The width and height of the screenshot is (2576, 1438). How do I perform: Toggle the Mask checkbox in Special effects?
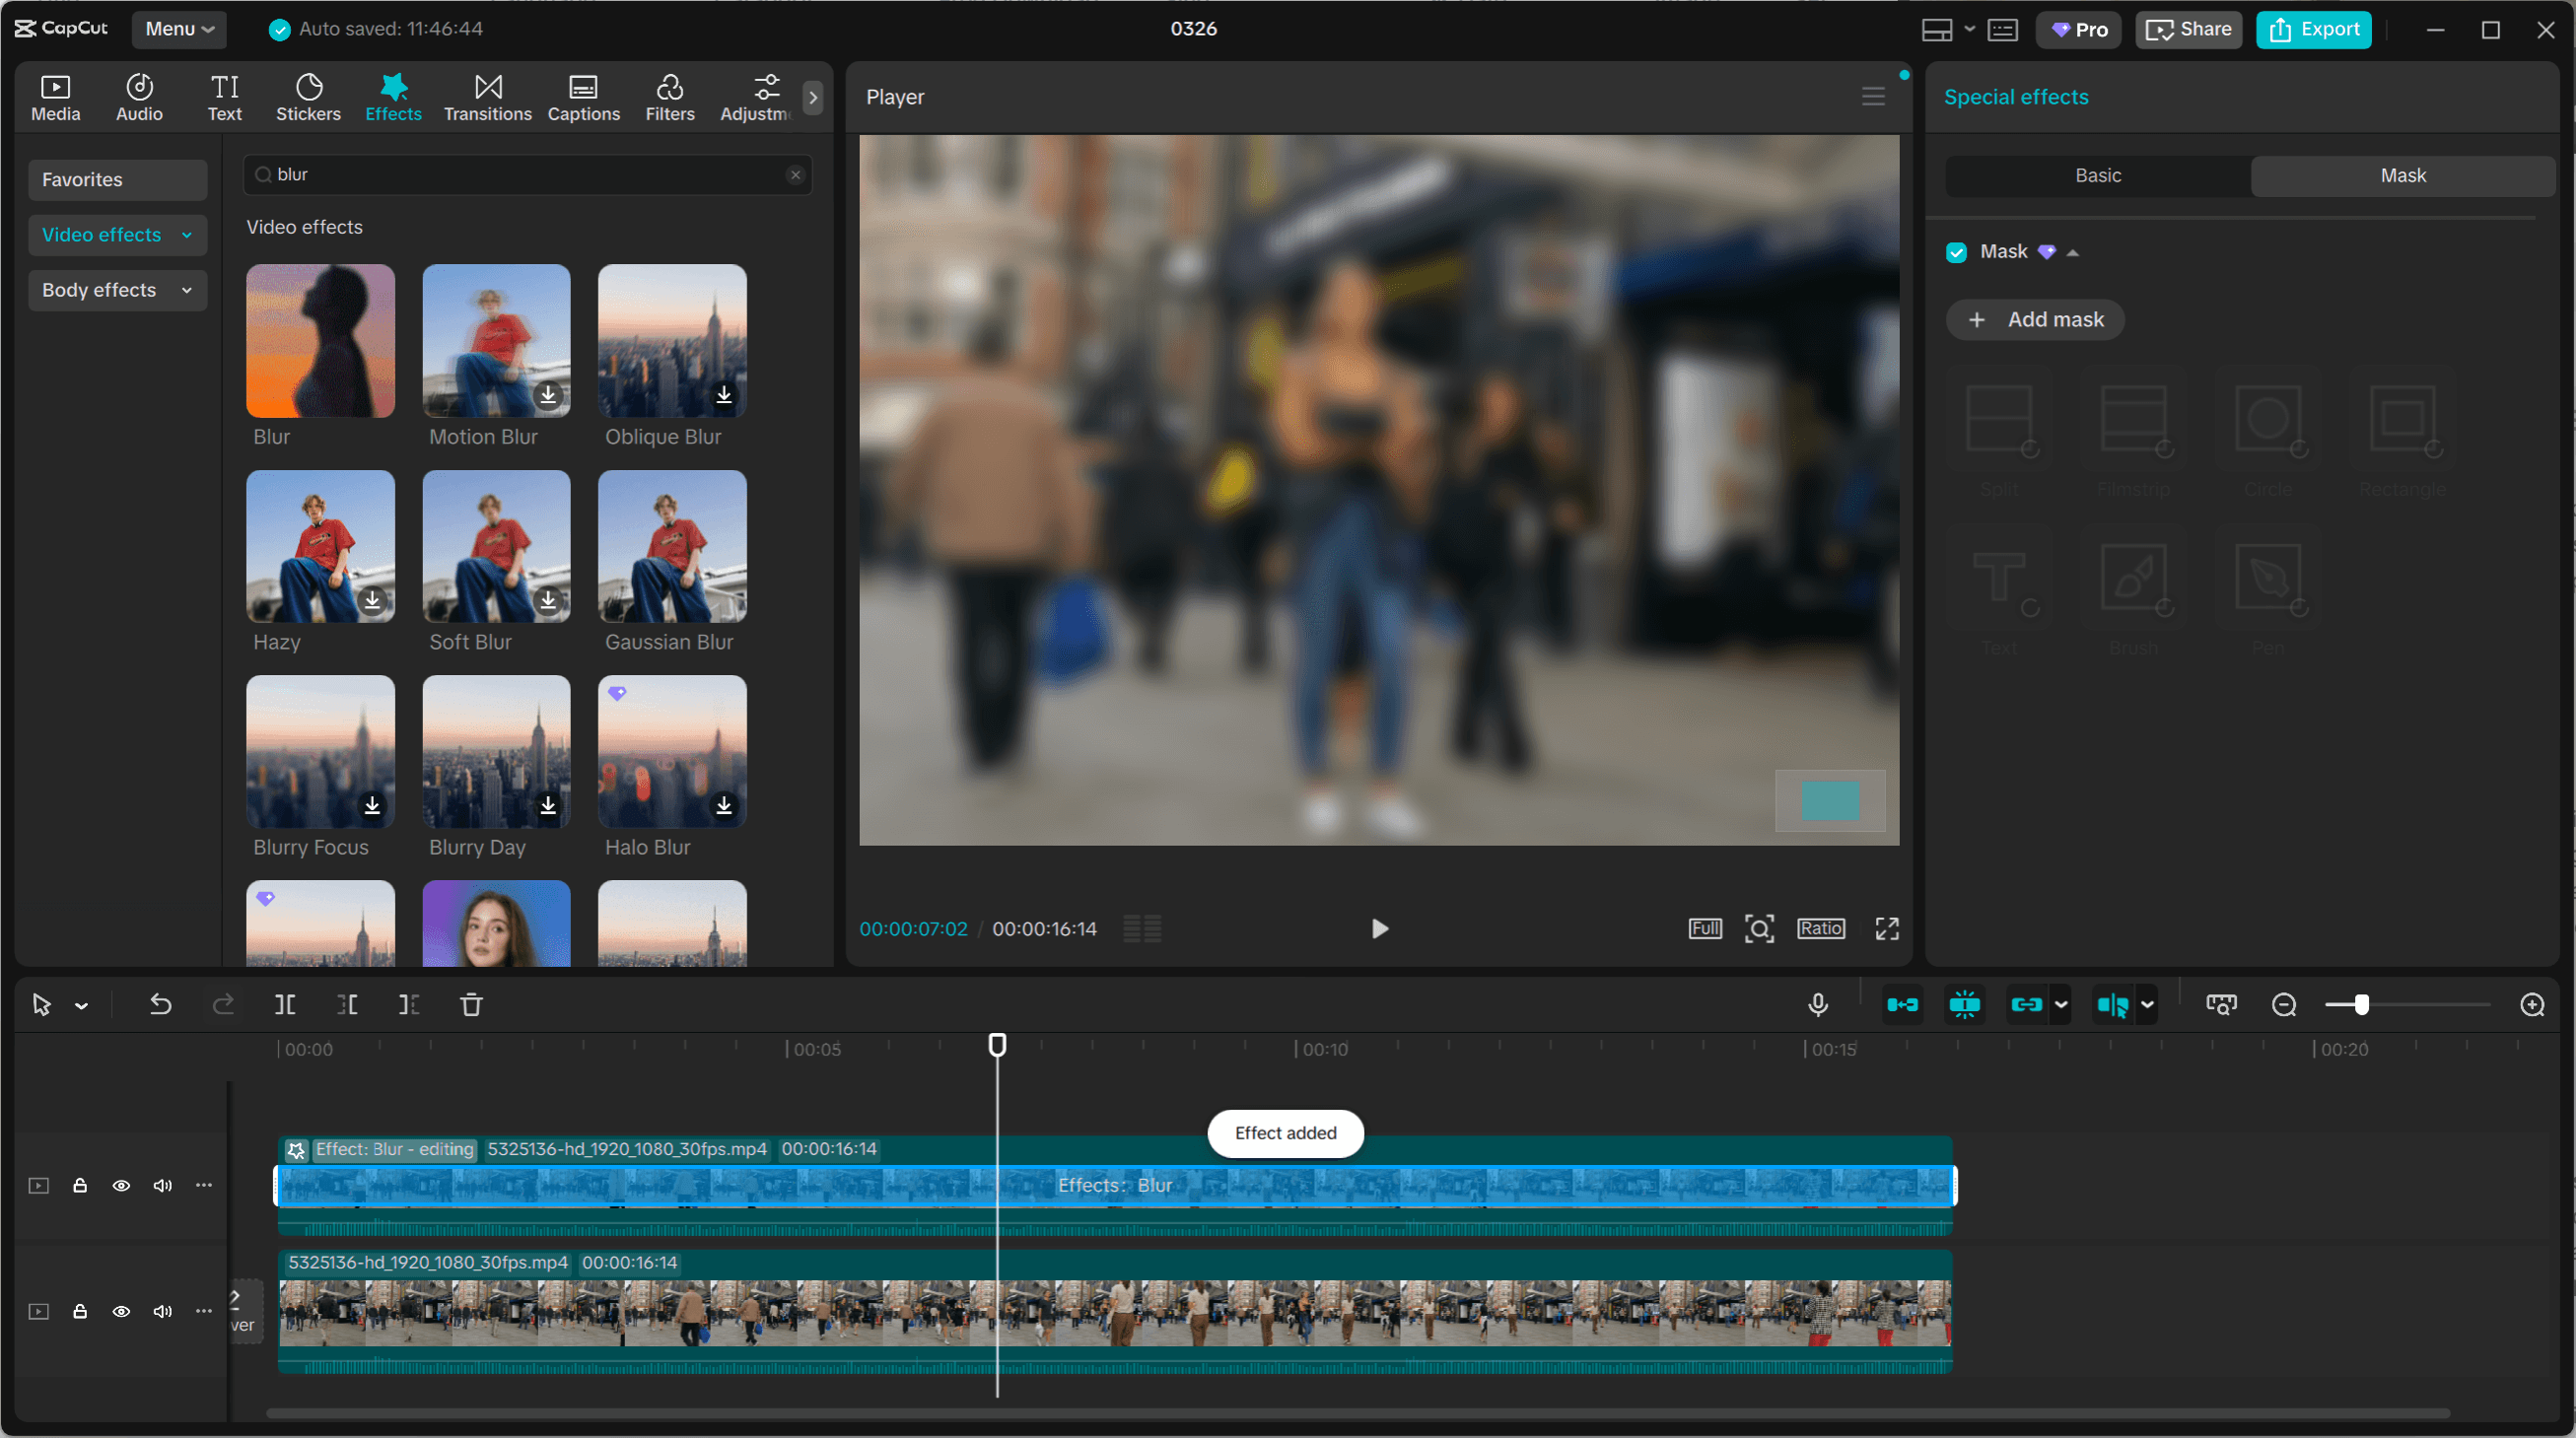click(x=1956, y=252)
